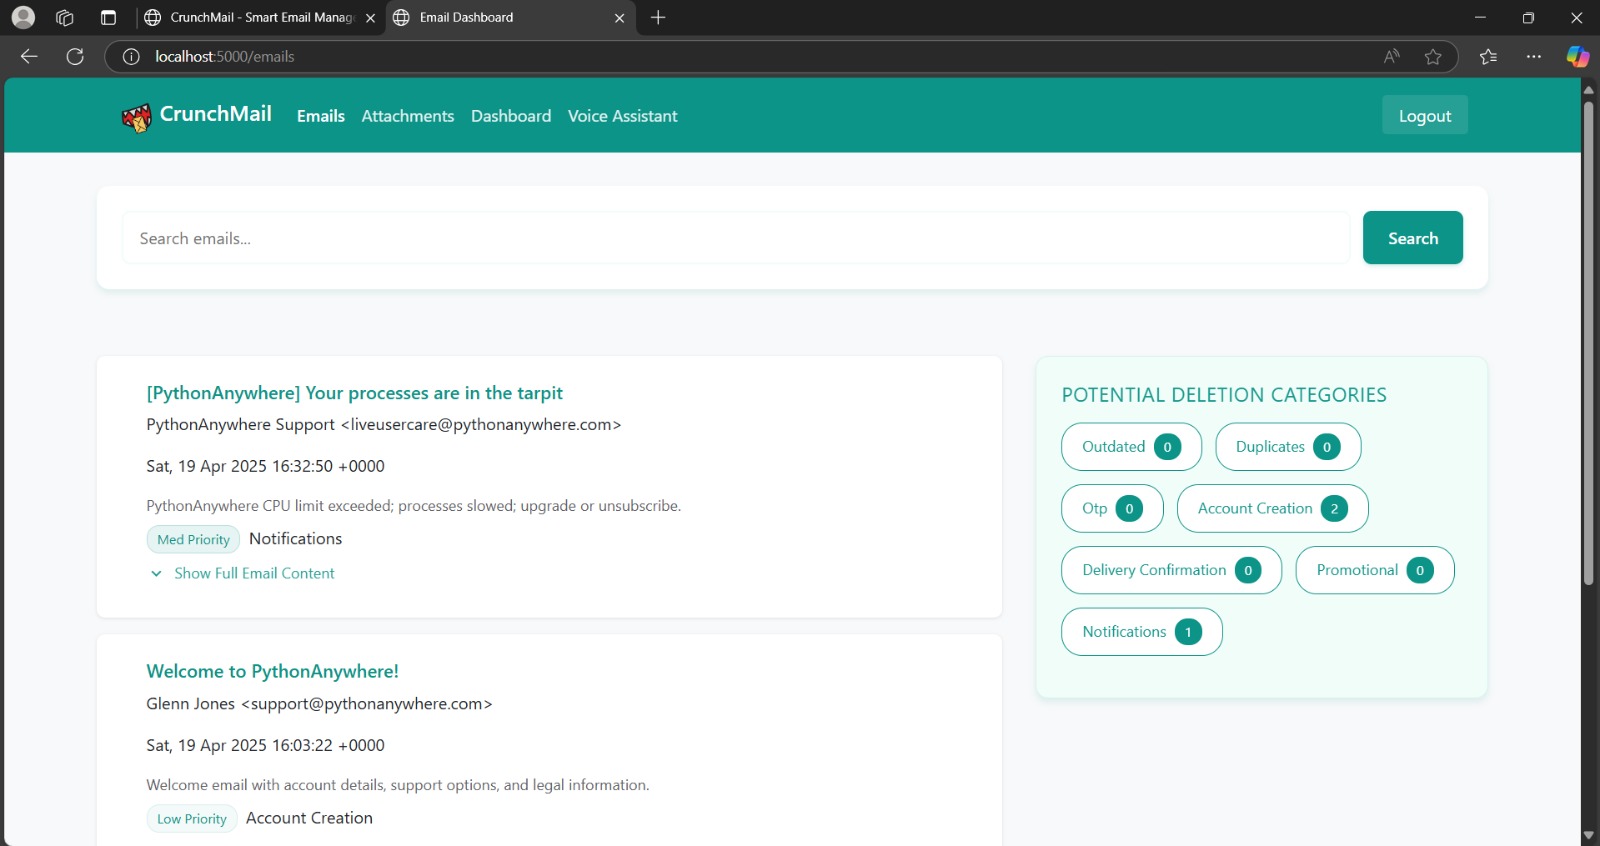Click the Account Creation label on the welcome email
The image size is (1600, 846).
309,817
